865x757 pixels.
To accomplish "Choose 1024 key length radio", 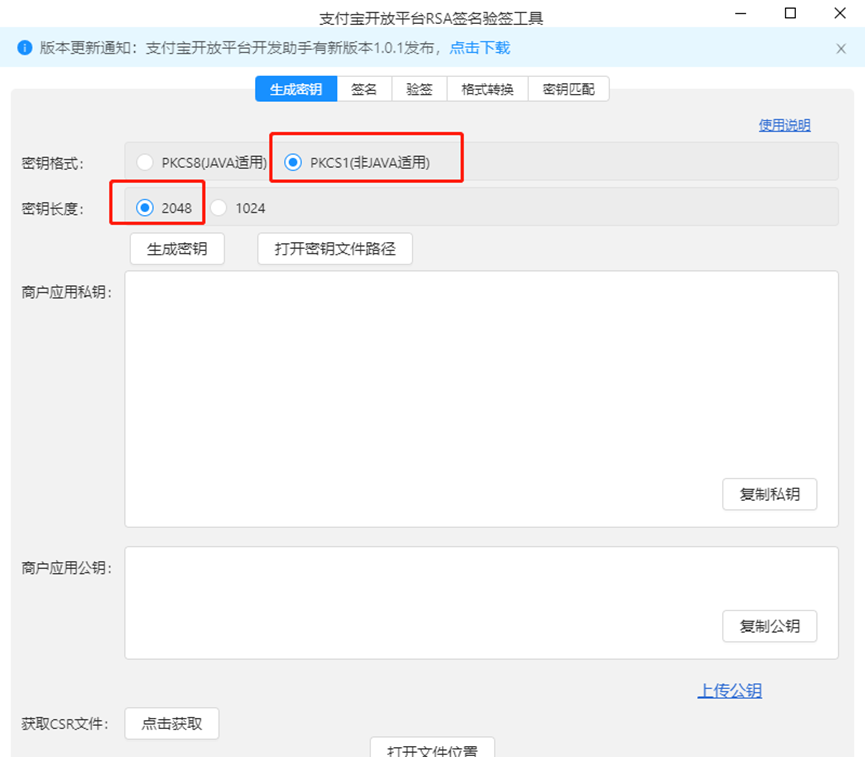I will [218, 207].
